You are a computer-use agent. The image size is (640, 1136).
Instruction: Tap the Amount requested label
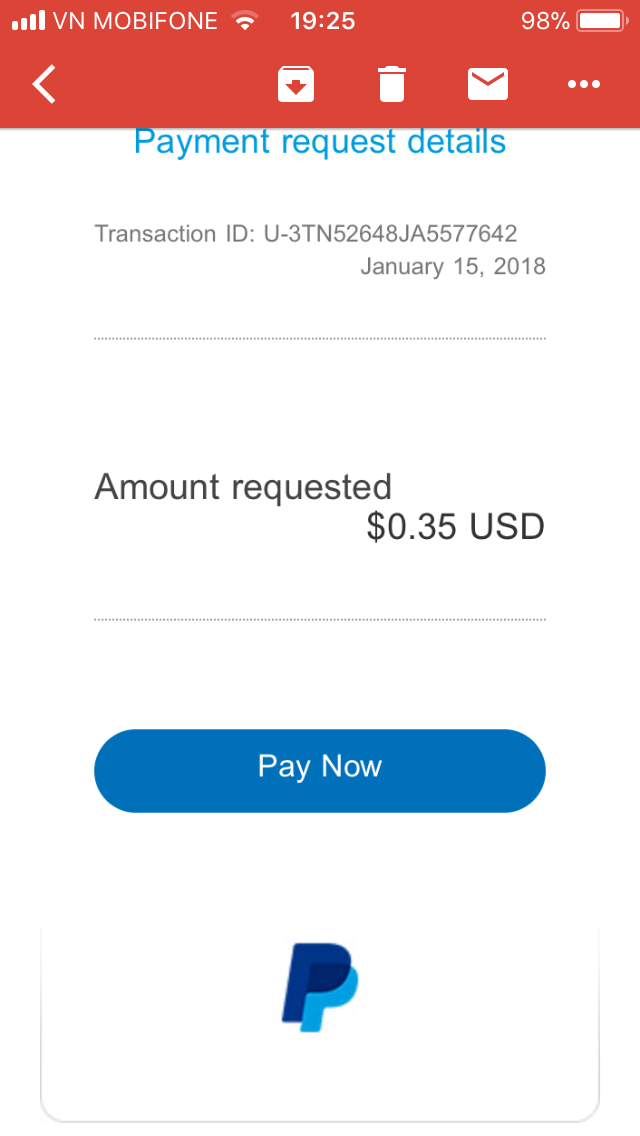pos(243,487)
